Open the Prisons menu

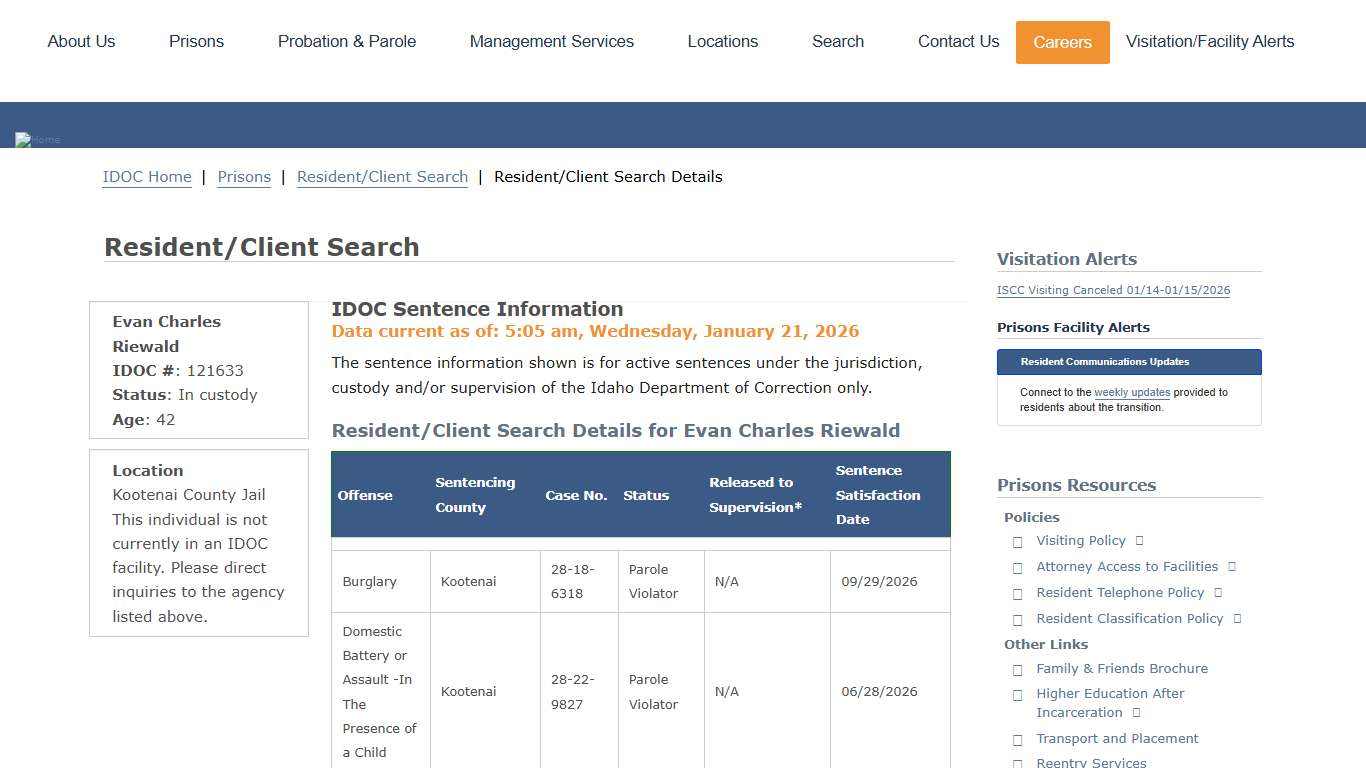tap(196, 41)
